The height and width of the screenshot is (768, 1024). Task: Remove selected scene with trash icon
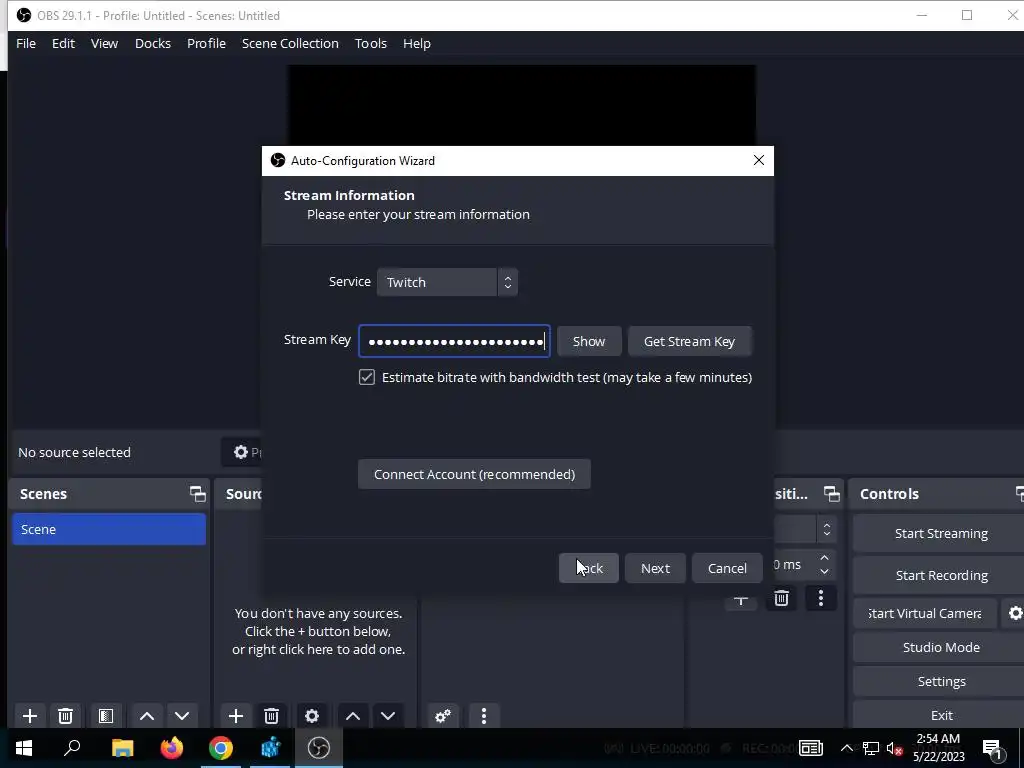pyautogui.click(x=65, y=716)
